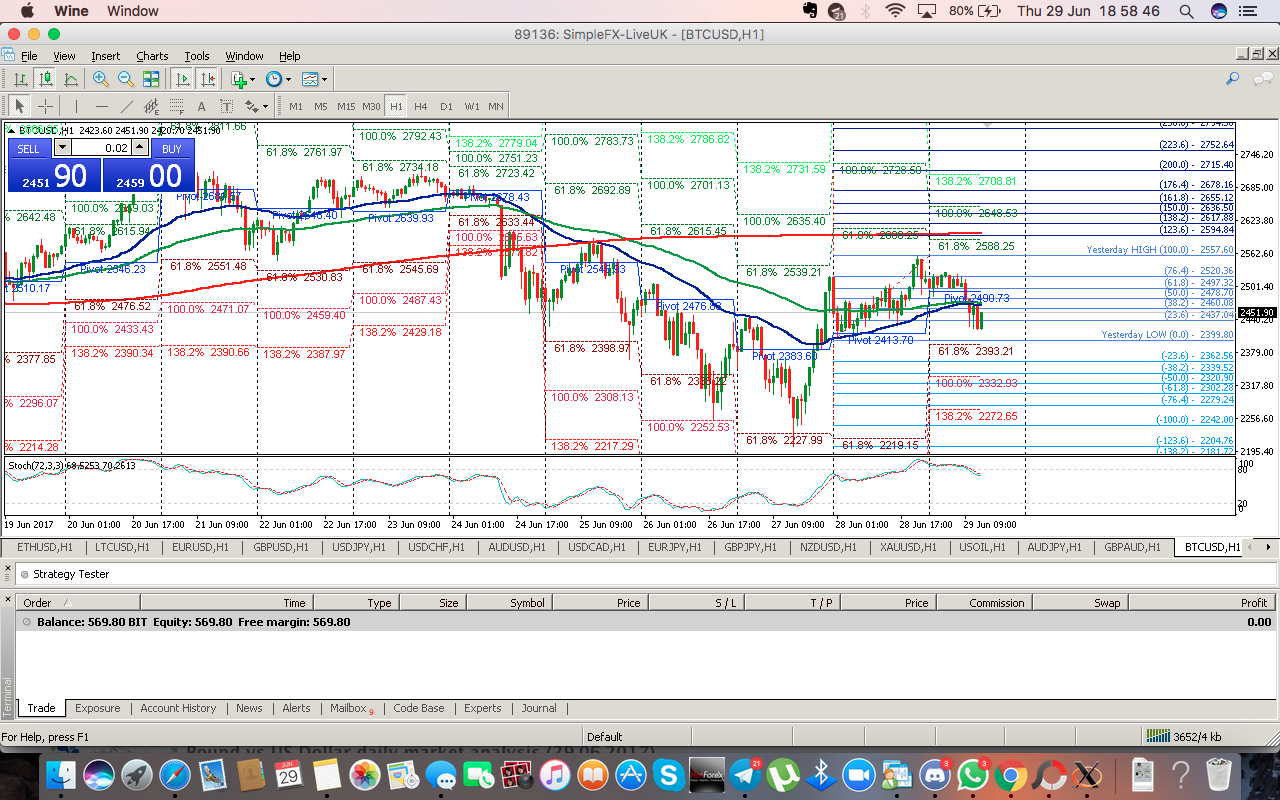
Task: Switch timeframe to M1
Action: tap(296, 106)
